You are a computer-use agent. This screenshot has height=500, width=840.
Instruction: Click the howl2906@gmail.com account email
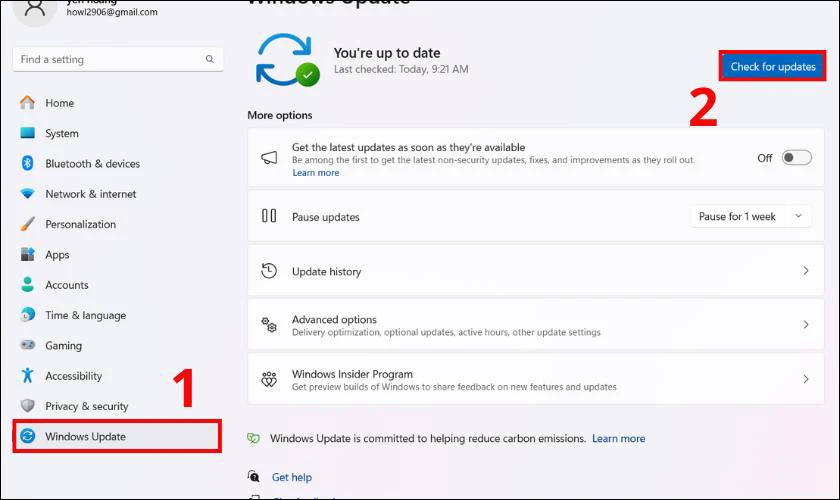(x=112, y=12)
